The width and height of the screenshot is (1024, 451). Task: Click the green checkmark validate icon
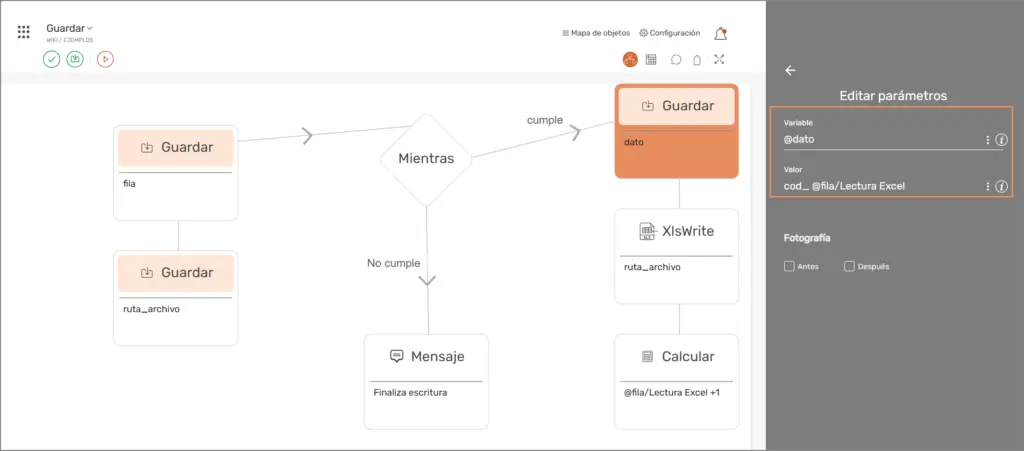click(x=51, y=59)
